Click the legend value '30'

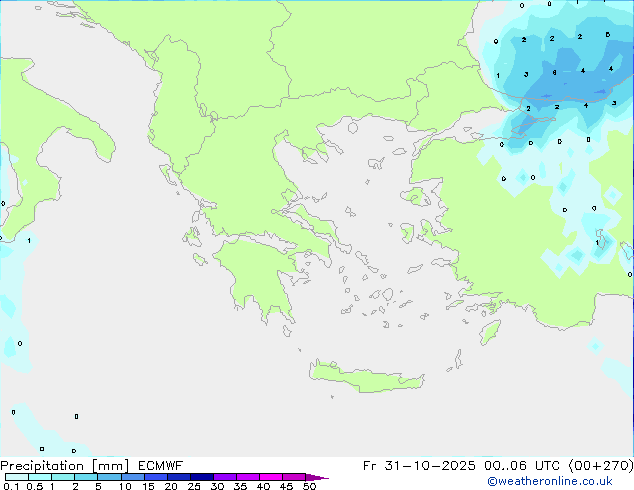(x=217, y=486)
